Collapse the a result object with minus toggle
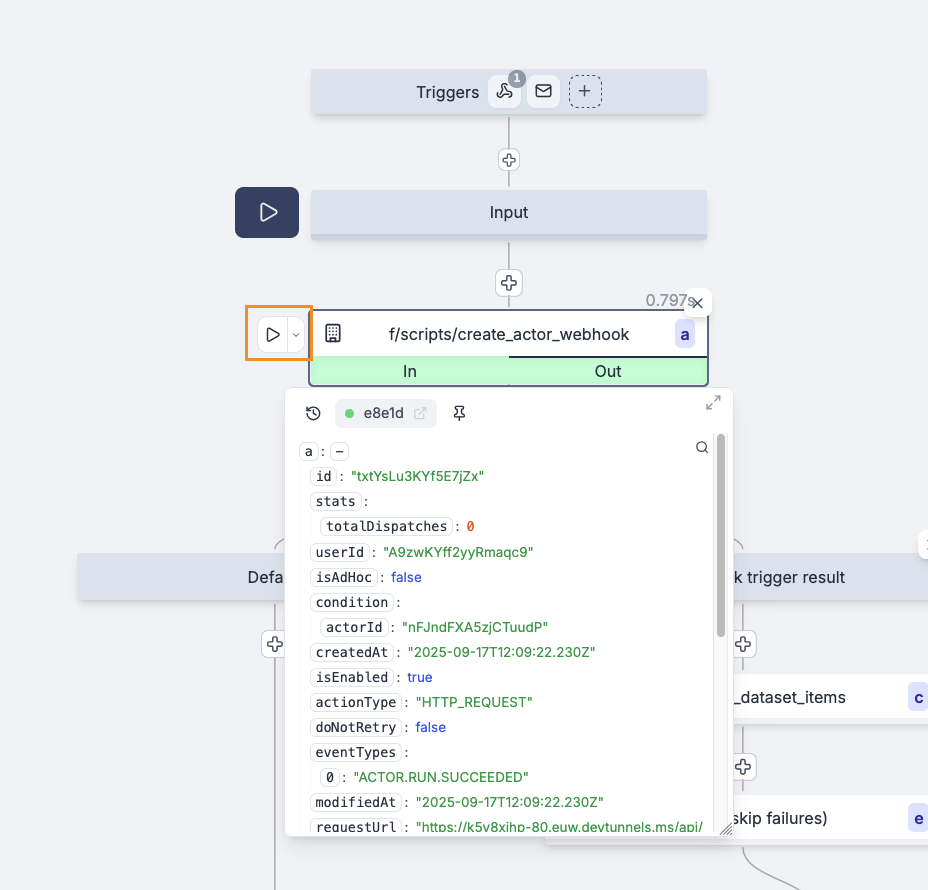Image resolution: width=928 pixels, height=890 pixels. (x=338, y=451)
